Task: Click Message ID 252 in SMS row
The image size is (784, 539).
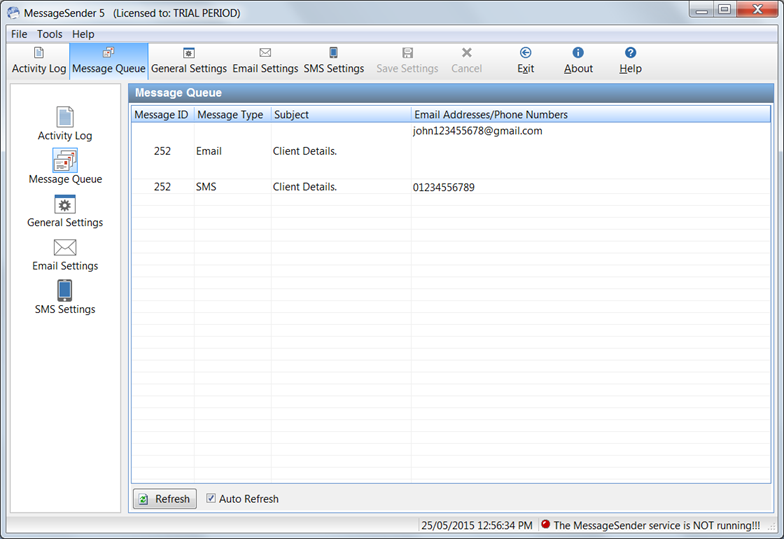Action: click(x=162, y=187)
